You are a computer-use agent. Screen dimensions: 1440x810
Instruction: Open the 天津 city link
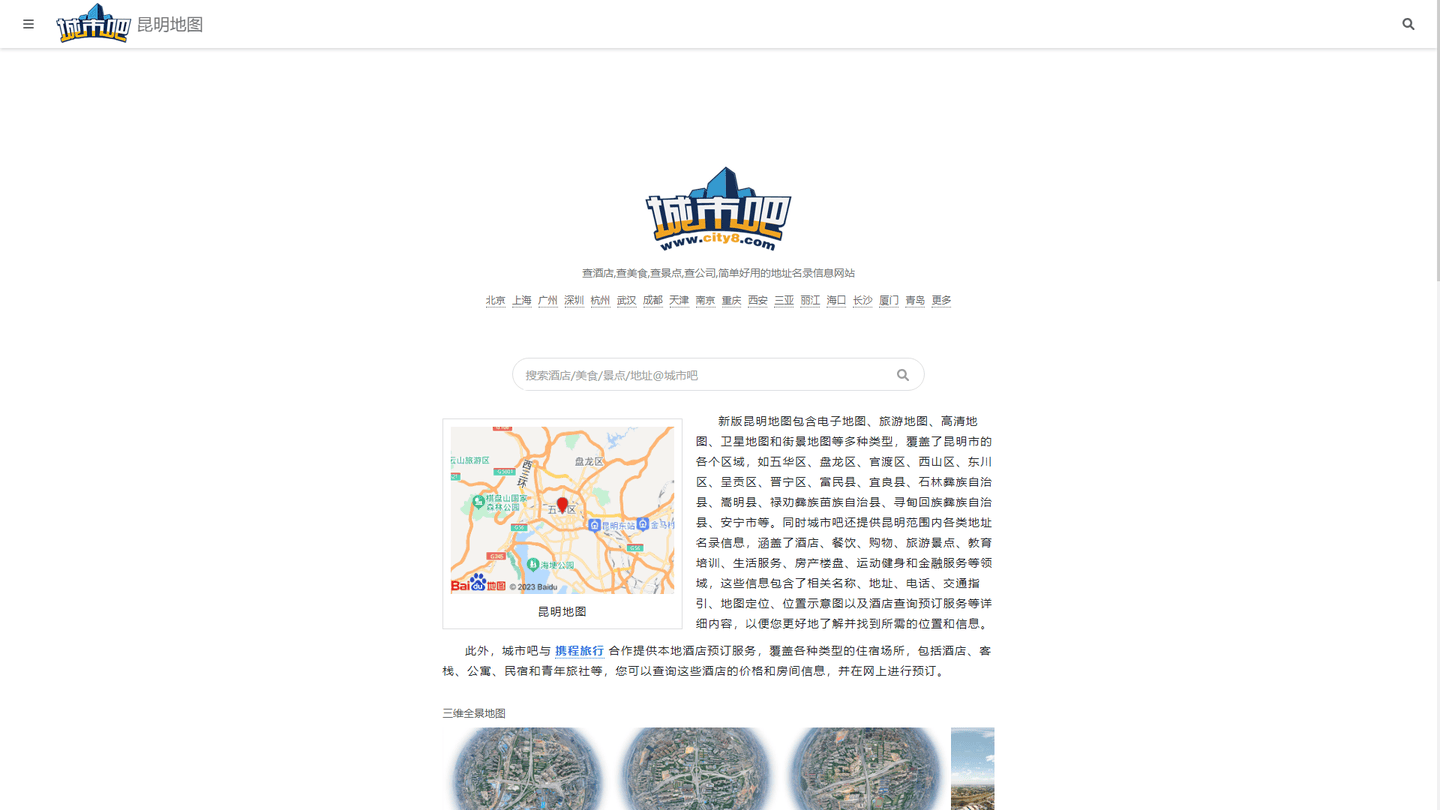click(x=679, y=300)
